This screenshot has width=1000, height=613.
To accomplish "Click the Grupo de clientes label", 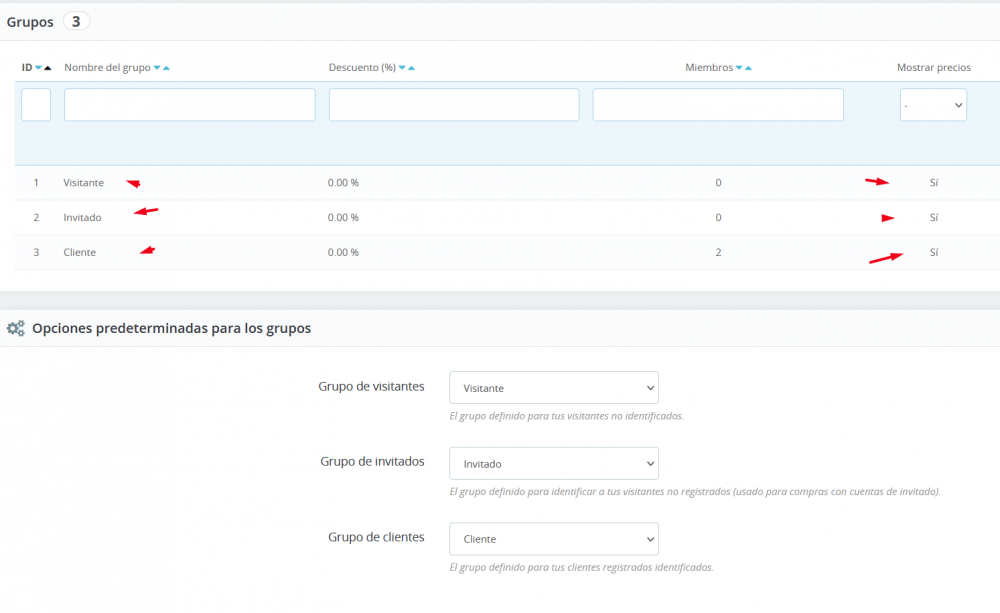I will 376,537.
